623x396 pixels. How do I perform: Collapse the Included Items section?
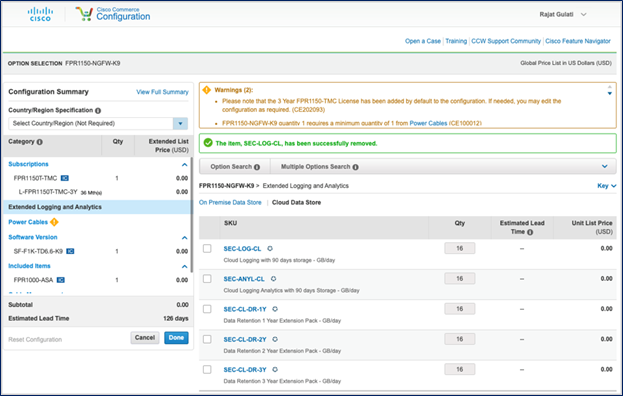(184, 266)
